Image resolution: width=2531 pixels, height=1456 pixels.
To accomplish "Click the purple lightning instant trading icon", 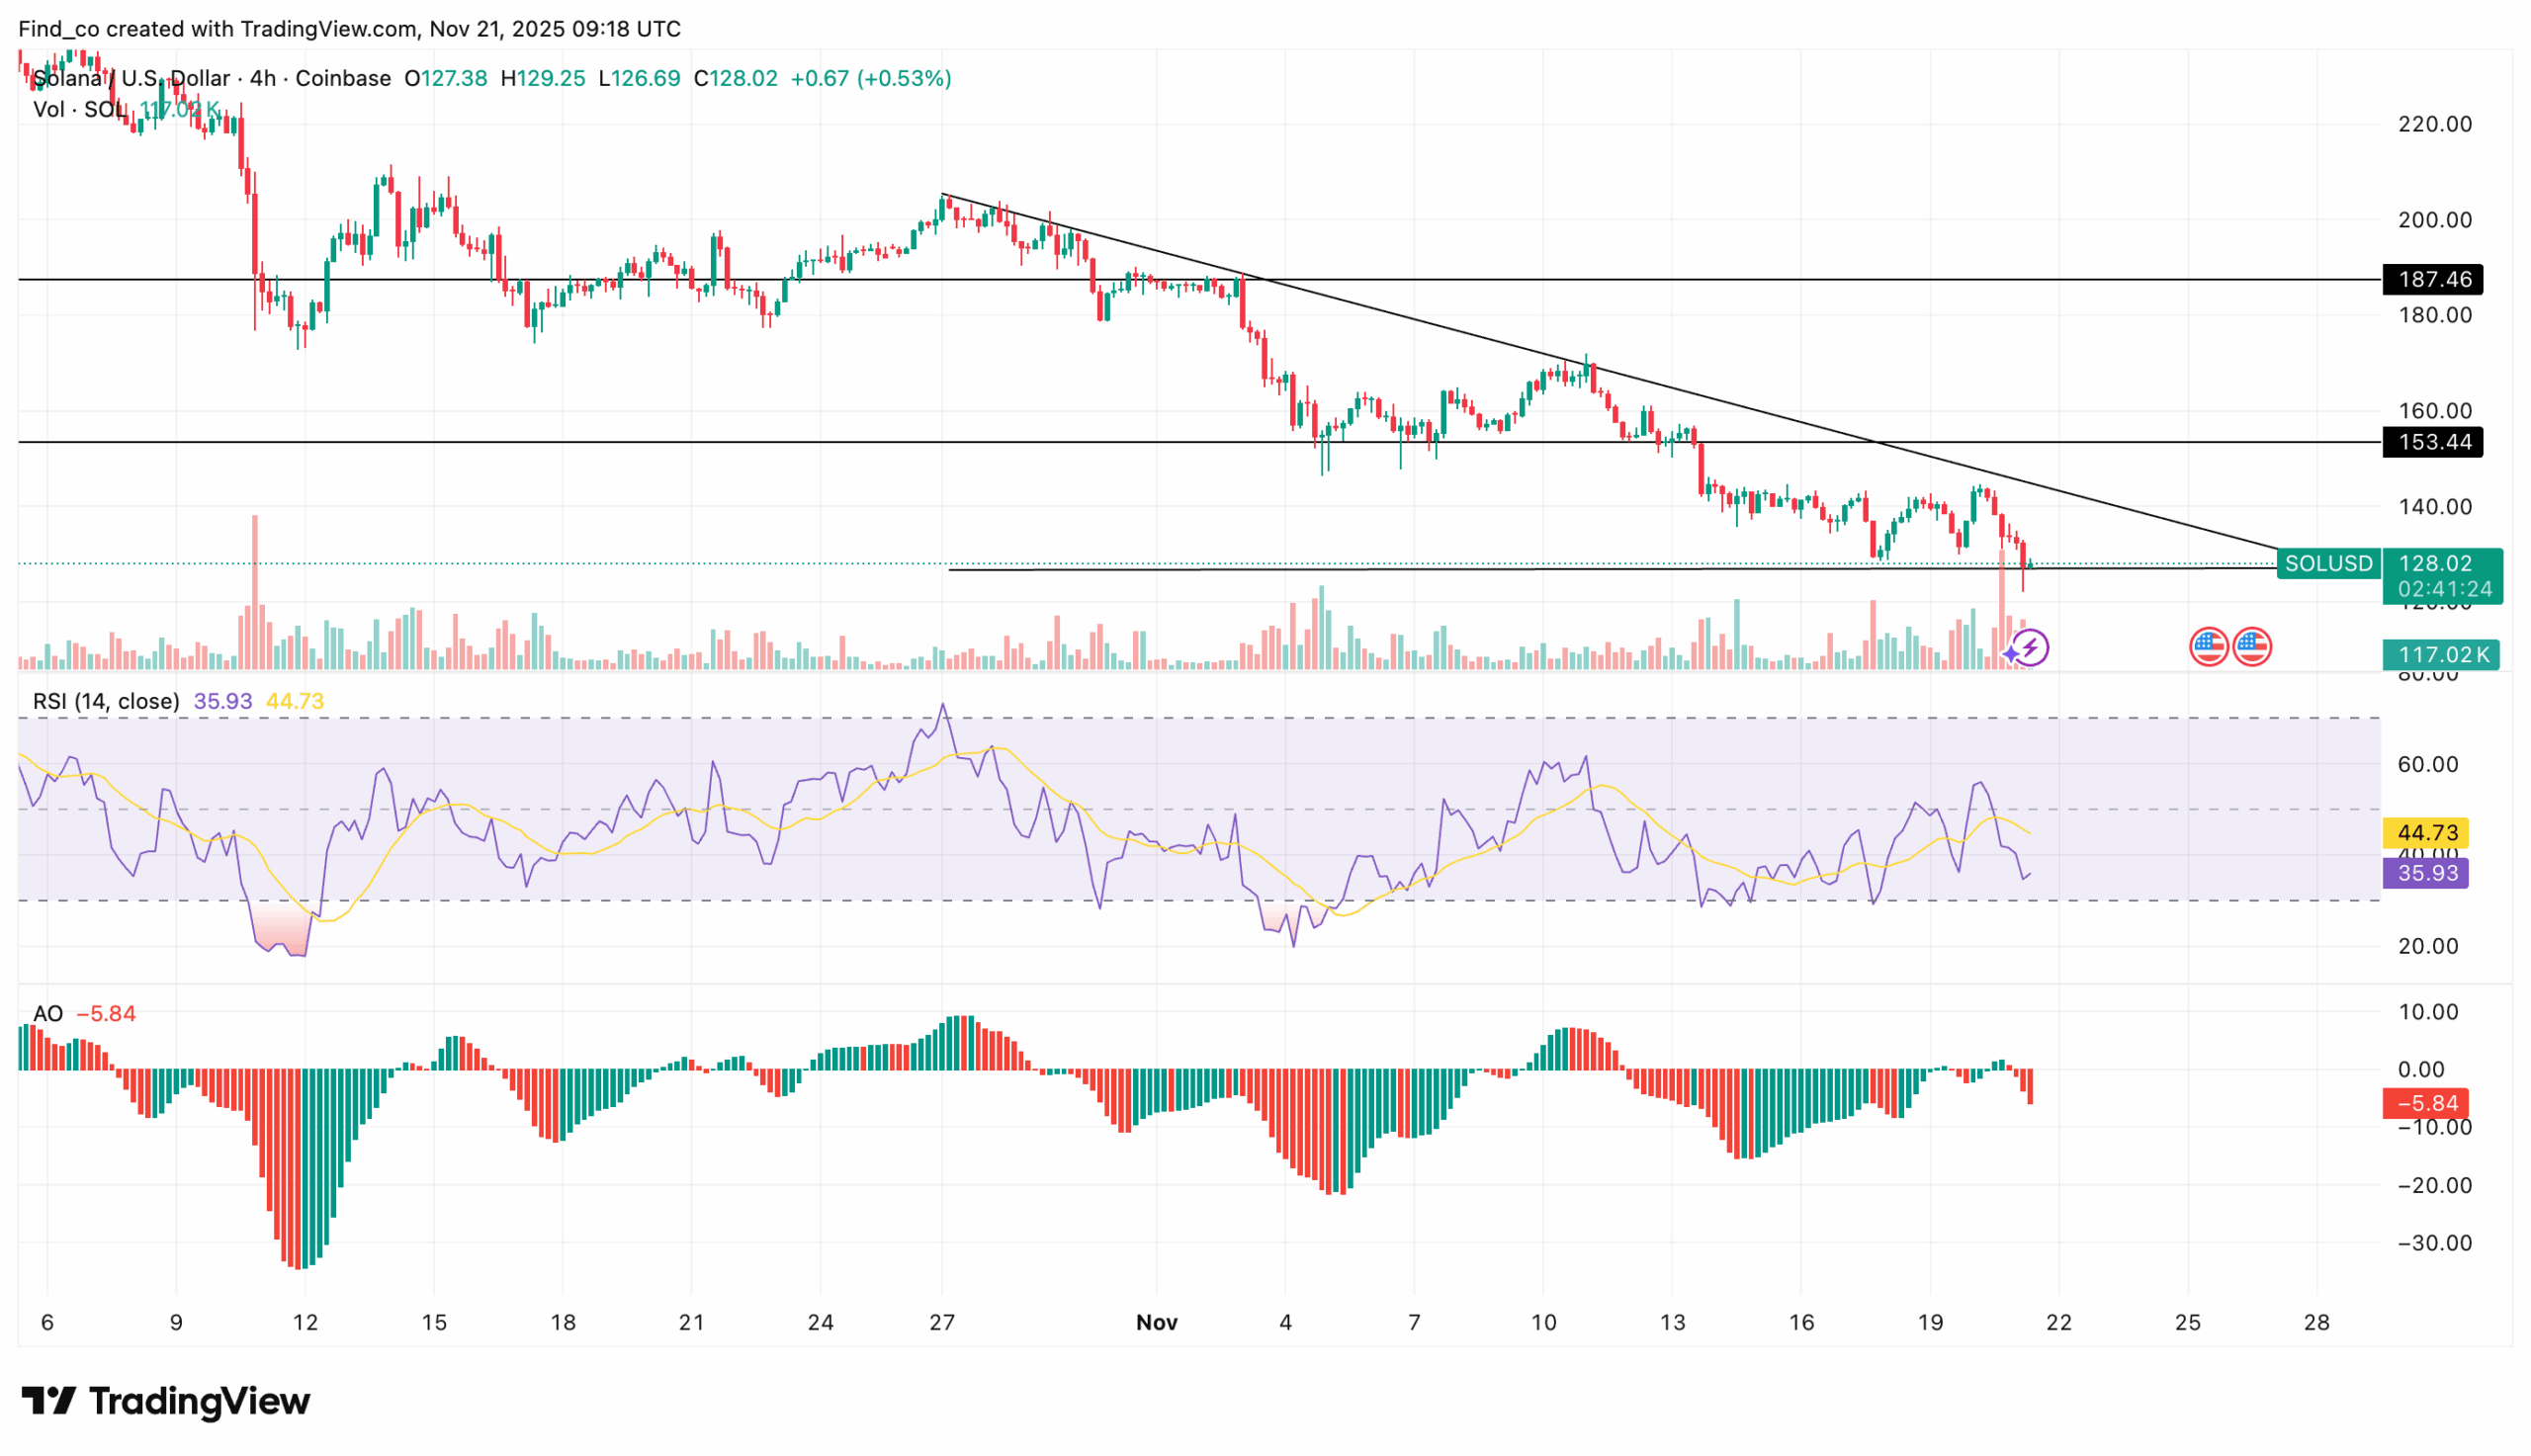I will 2034,650.
